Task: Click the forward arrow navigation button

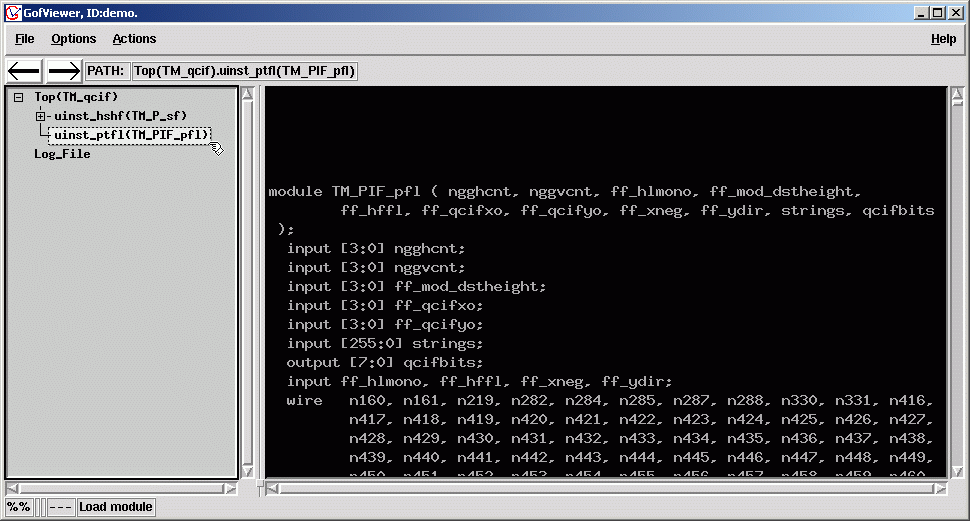Action: (64, 71)
